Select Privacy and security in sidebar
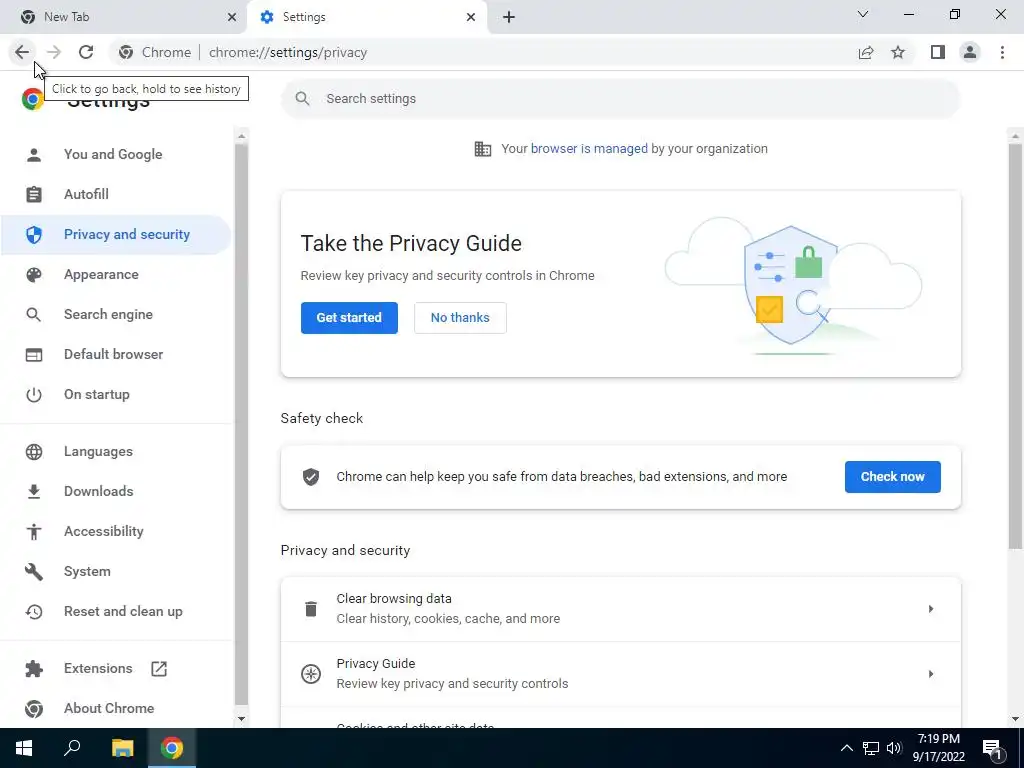This screenshot has width=1024, height=768. 115,234
